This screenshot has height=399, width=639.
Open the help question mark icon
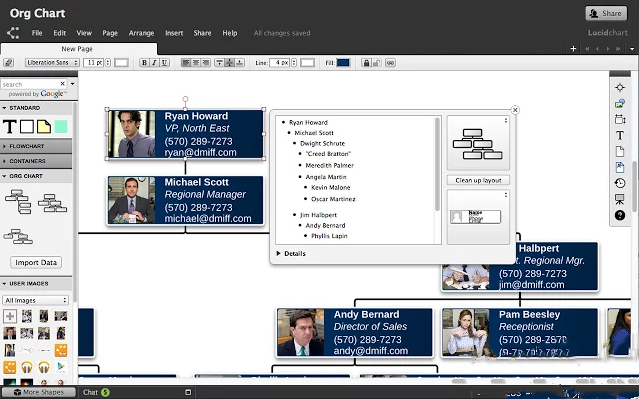click(x=620, y=215)
